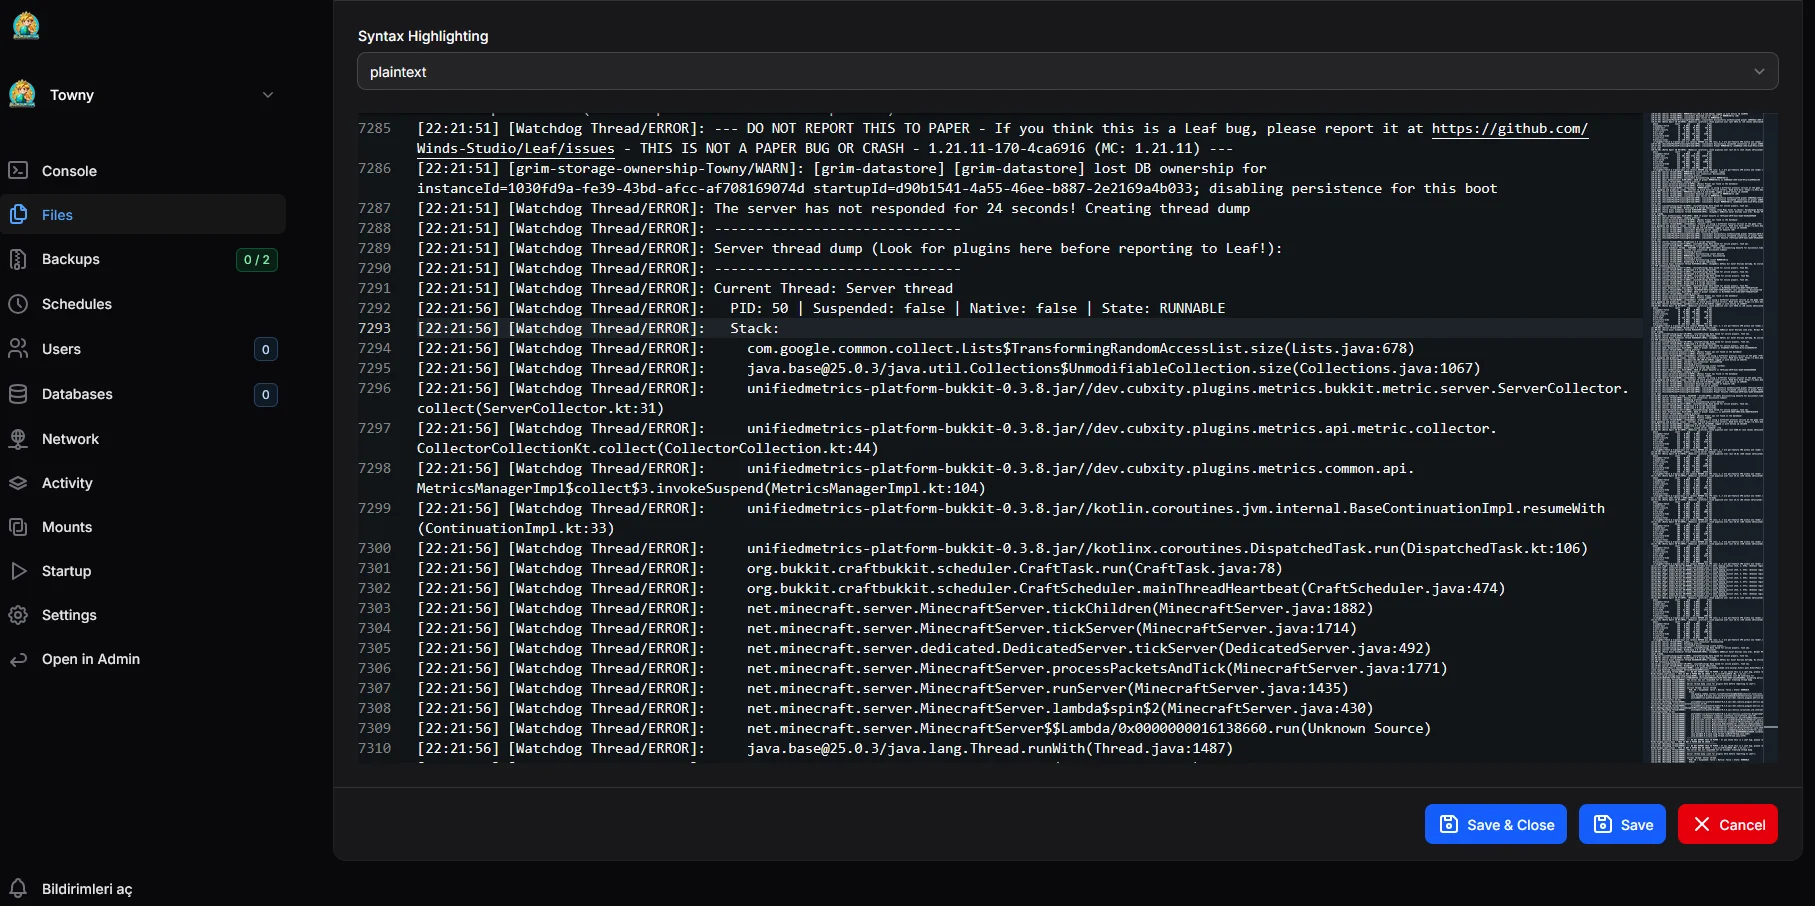Click the notification bell icon
The width and height of the screenshot is (1815, 906).
click(x=18, y=888)
